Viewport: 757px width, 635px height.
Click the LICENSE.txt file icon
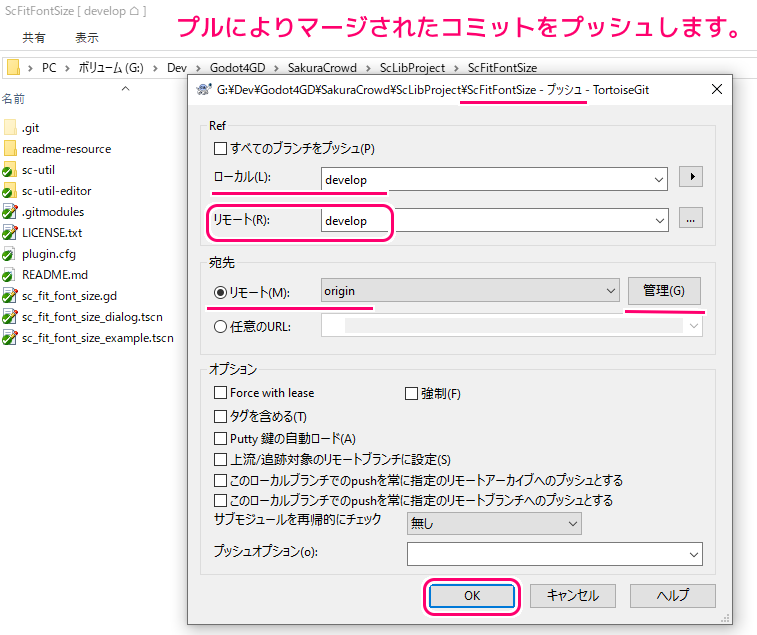click(9, 233)
